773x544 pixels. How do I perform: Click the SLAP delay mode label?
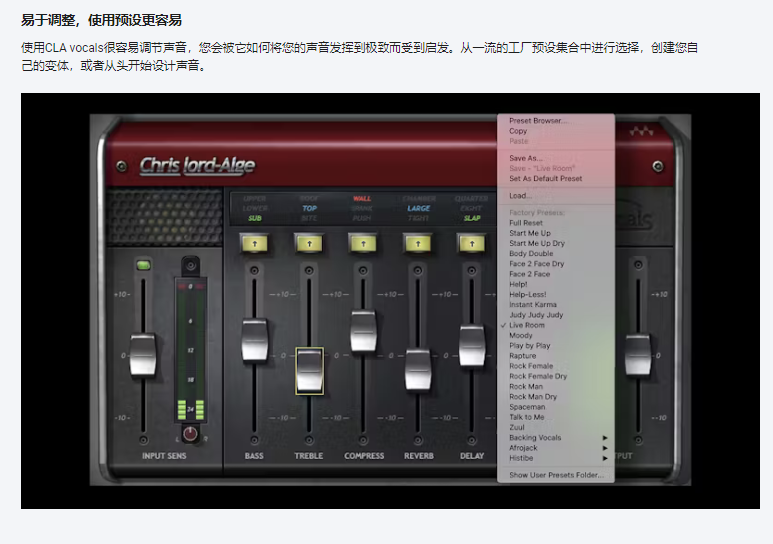click(x=472, y=218)
